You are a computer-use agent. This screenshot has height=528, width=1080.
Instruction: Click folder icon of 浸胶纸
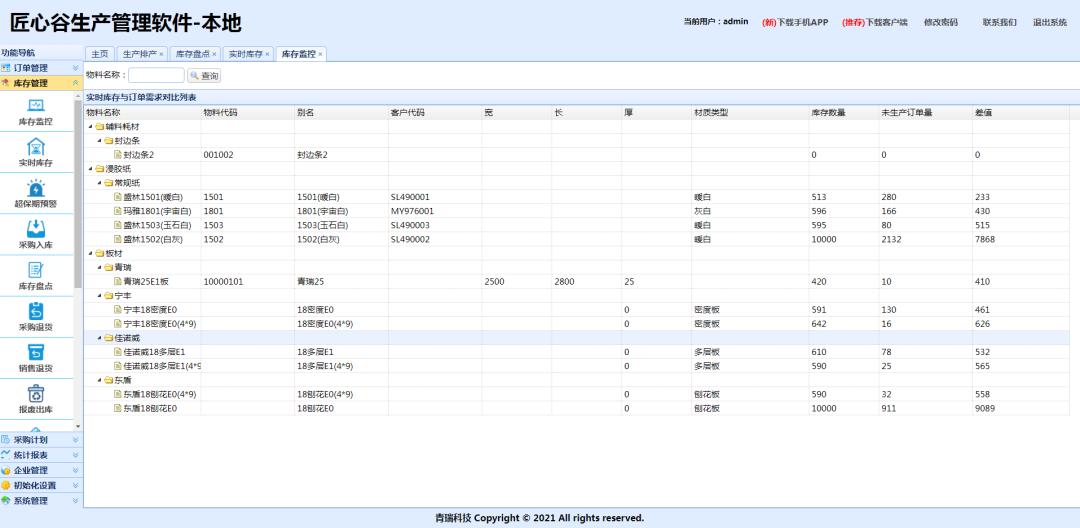pos(100,169)
